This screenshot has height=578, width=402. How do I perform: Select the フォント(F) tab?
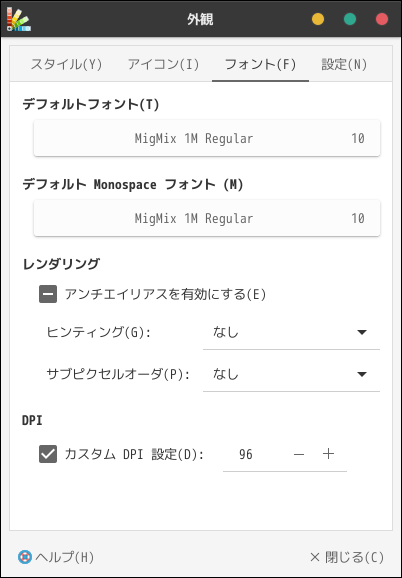pyautogui.click(x=260, y=65)
